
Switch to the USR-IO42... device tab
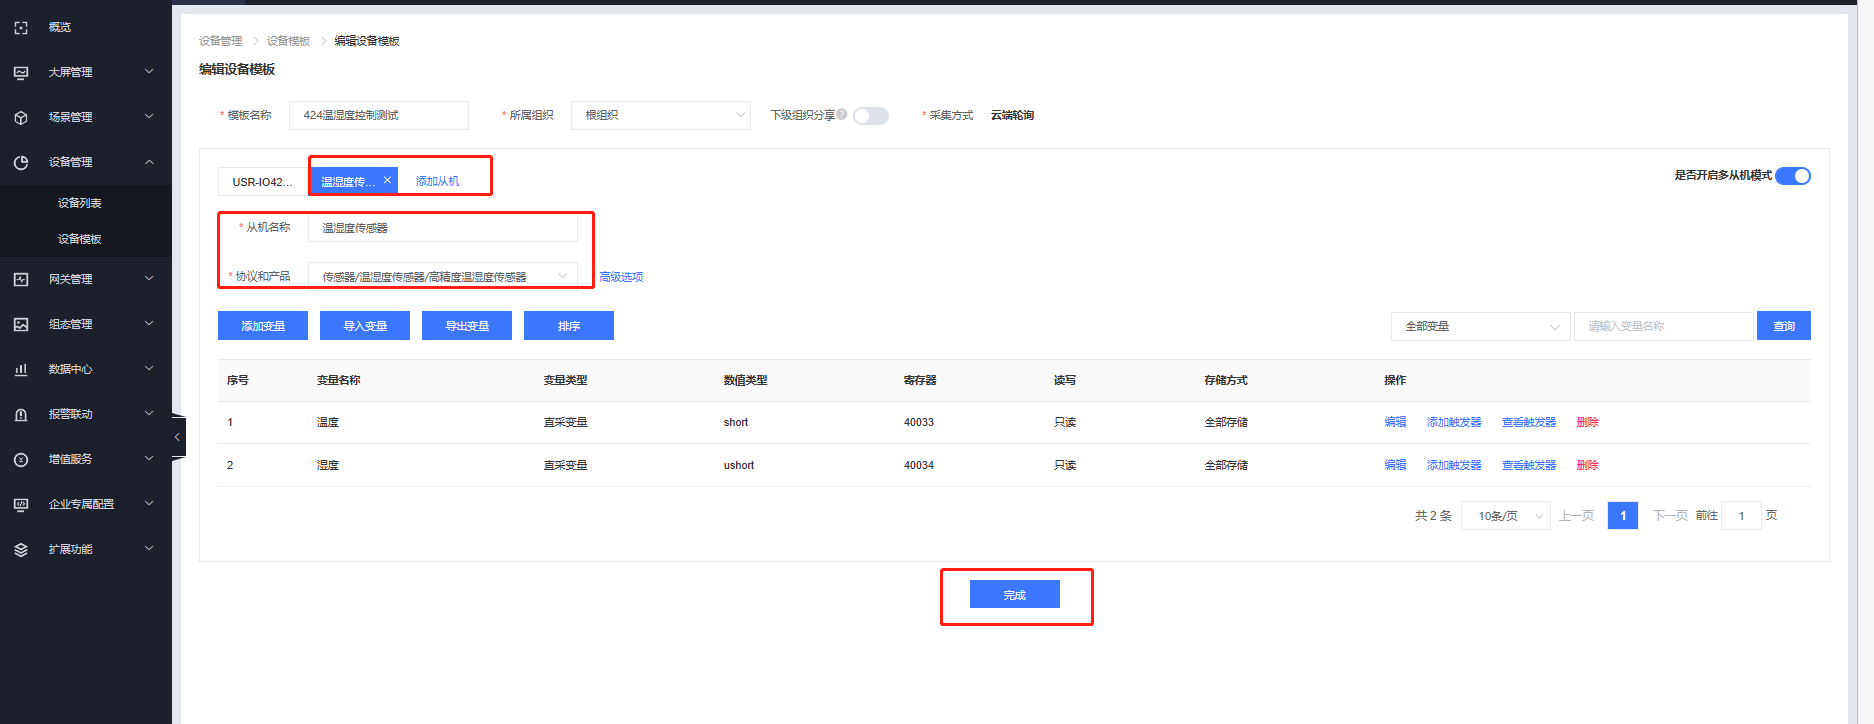click(262, 182)
